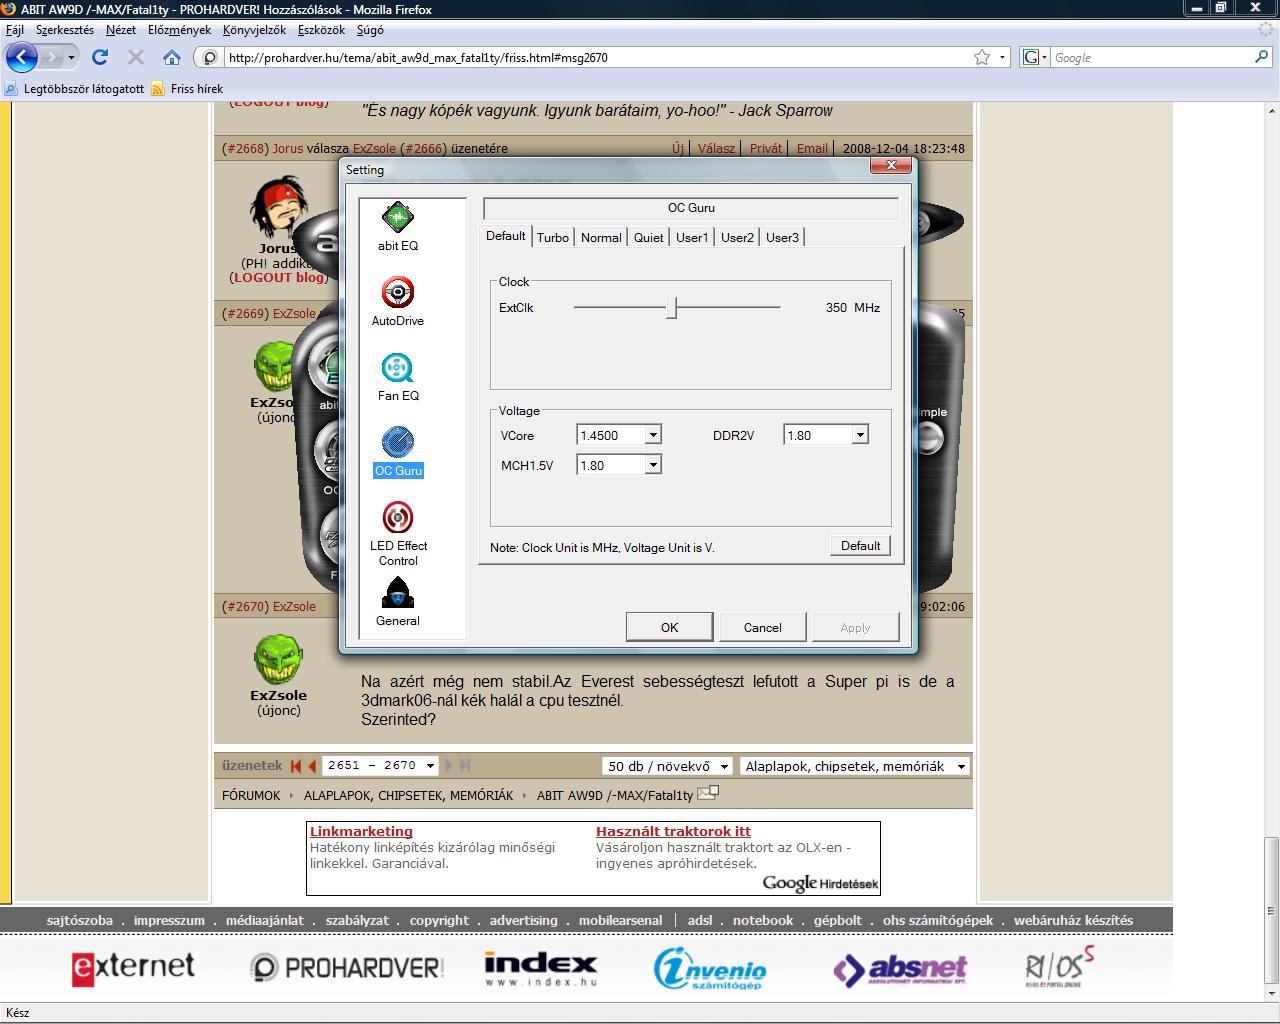Open index.hu logo in footer
1280x1024 pixels.
click(541, 968)
